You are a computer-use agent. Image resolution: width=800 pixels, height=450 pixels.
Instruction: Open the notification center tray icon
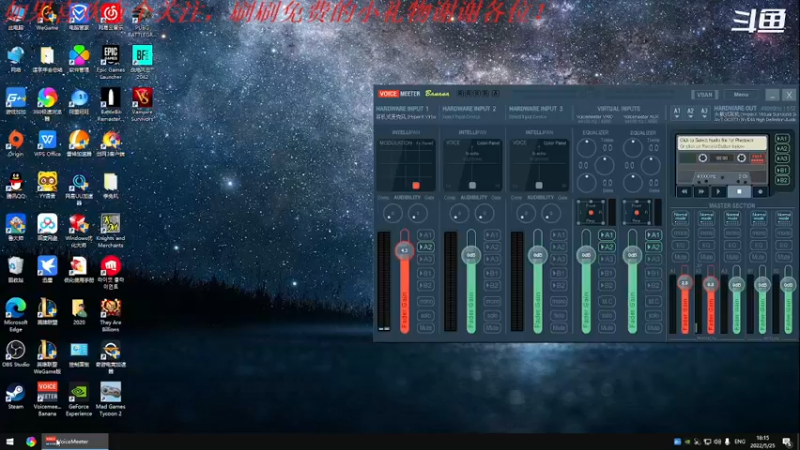pyautogui.click(x=787, y=441)
